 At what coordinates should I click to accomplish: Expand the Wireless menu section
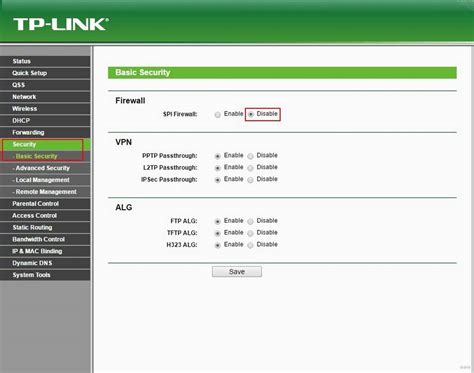click(45, 109)
